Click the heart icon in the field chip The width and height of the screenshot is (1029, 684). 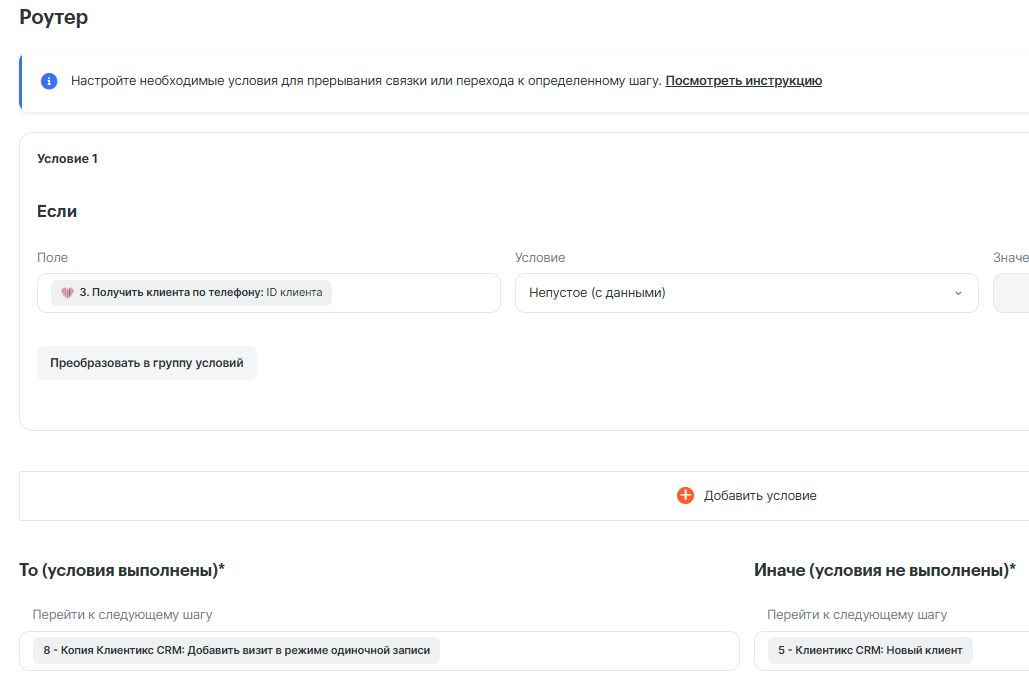67,293
